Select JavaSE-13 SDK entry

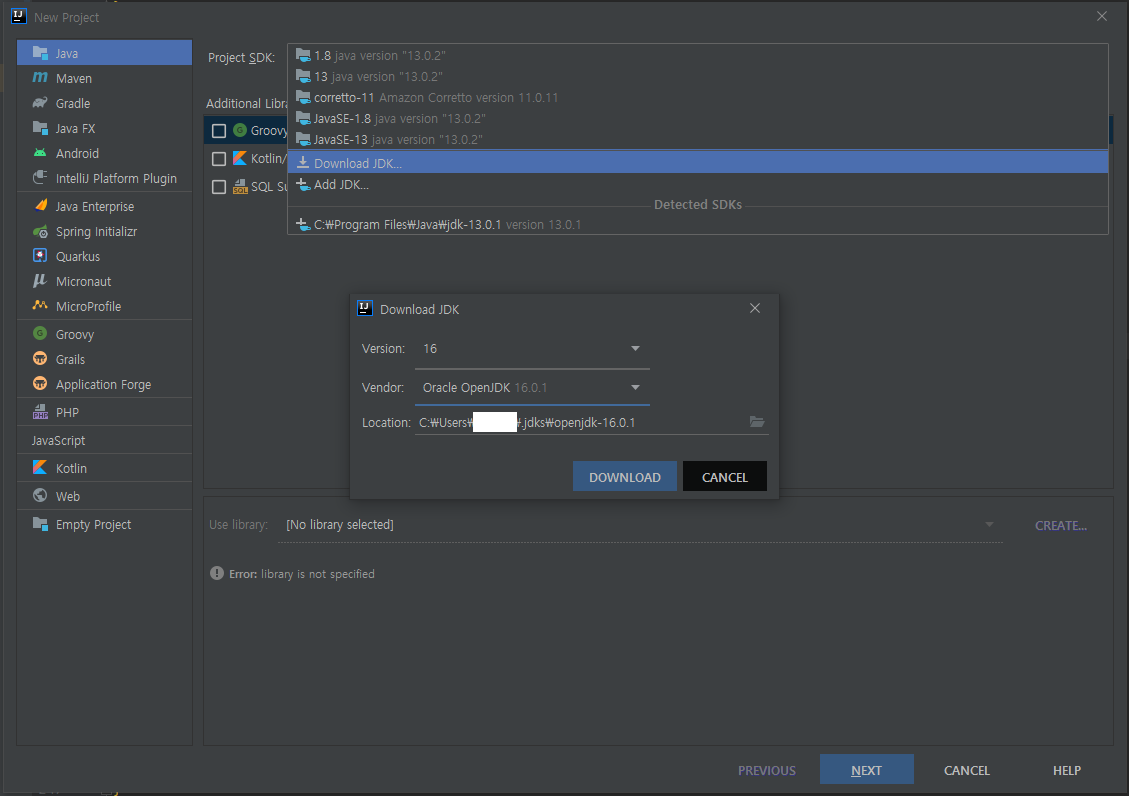697,139
